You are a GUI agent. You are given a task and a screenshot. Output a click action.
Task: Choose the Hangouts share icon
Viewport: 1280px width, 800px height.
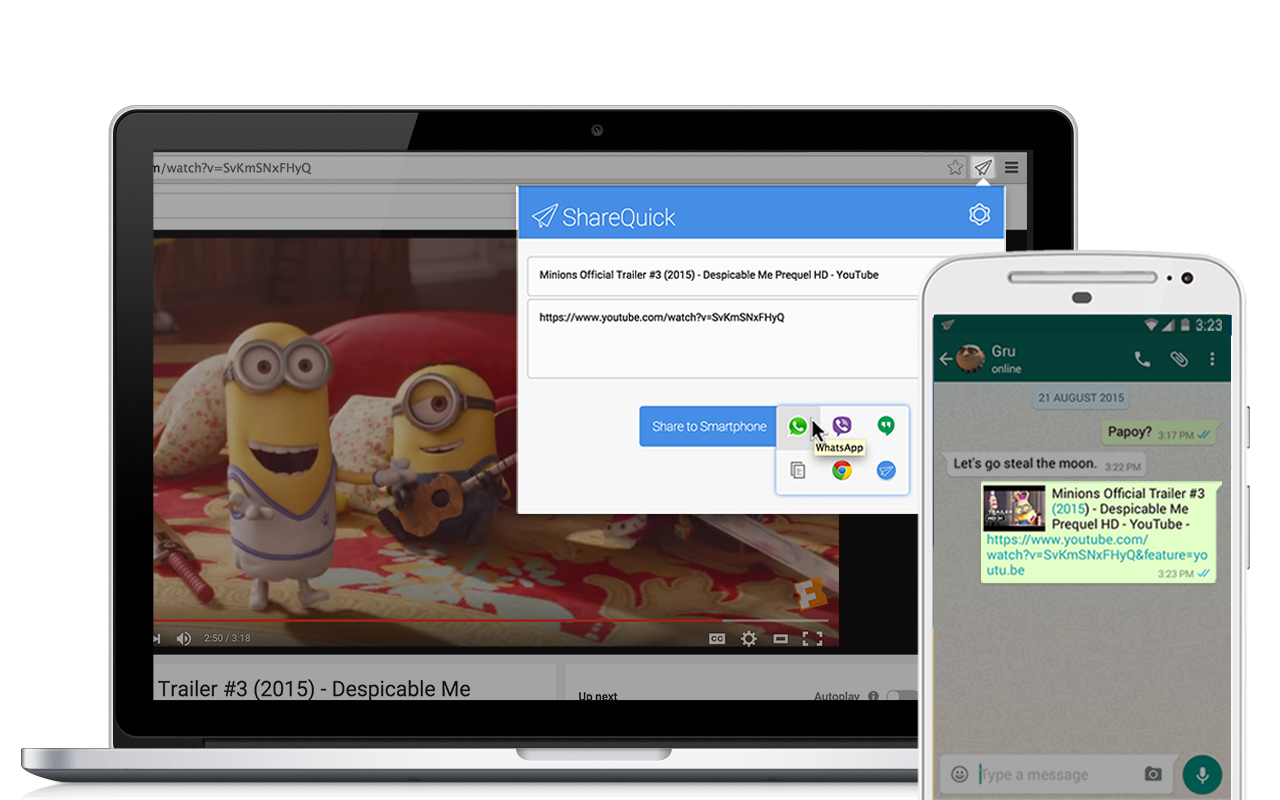coord(886,426)
